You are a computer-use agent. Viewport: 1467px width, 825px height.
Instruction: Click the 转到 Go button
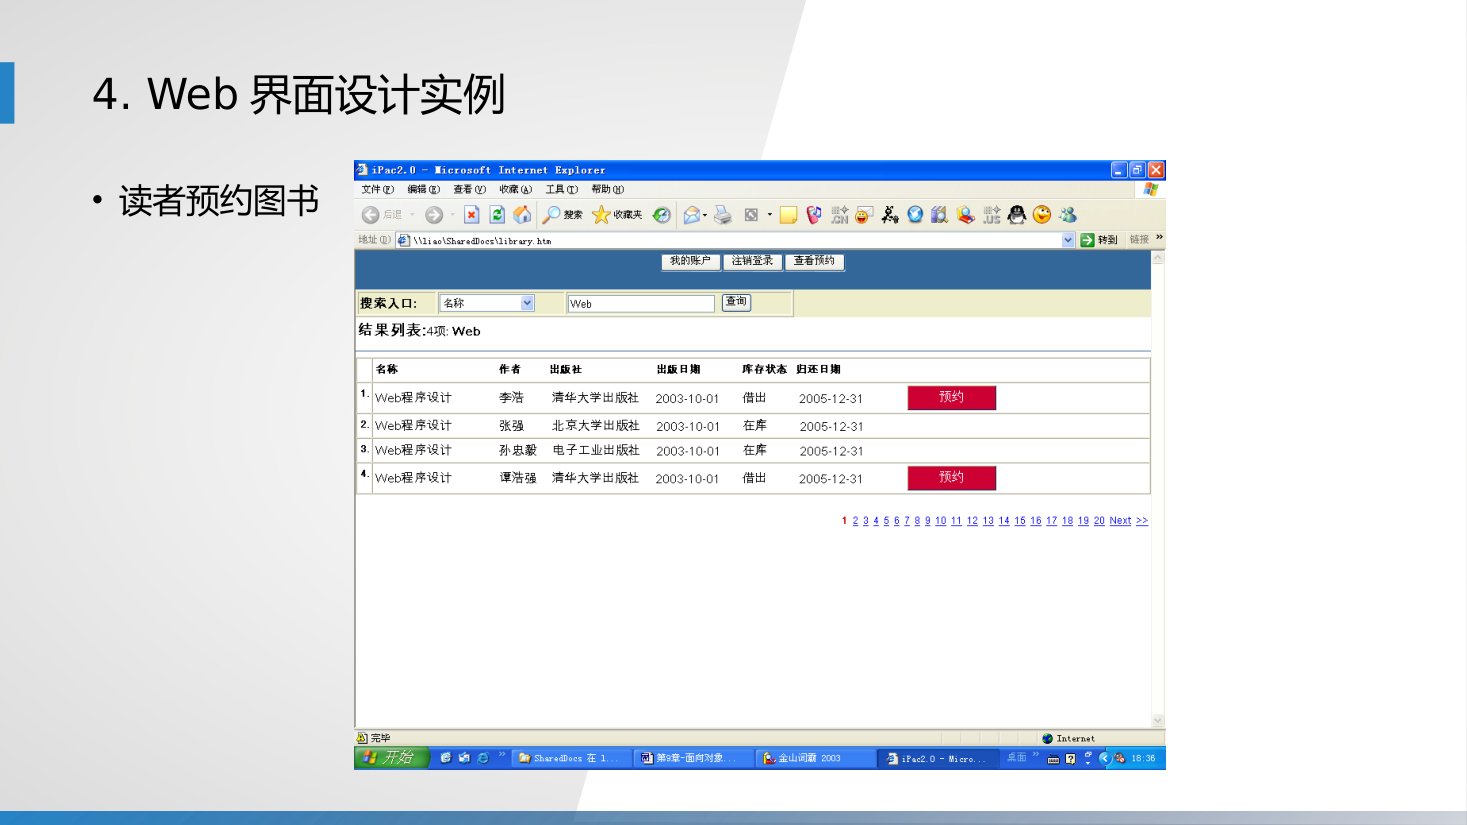click(x=1099, y=240)
